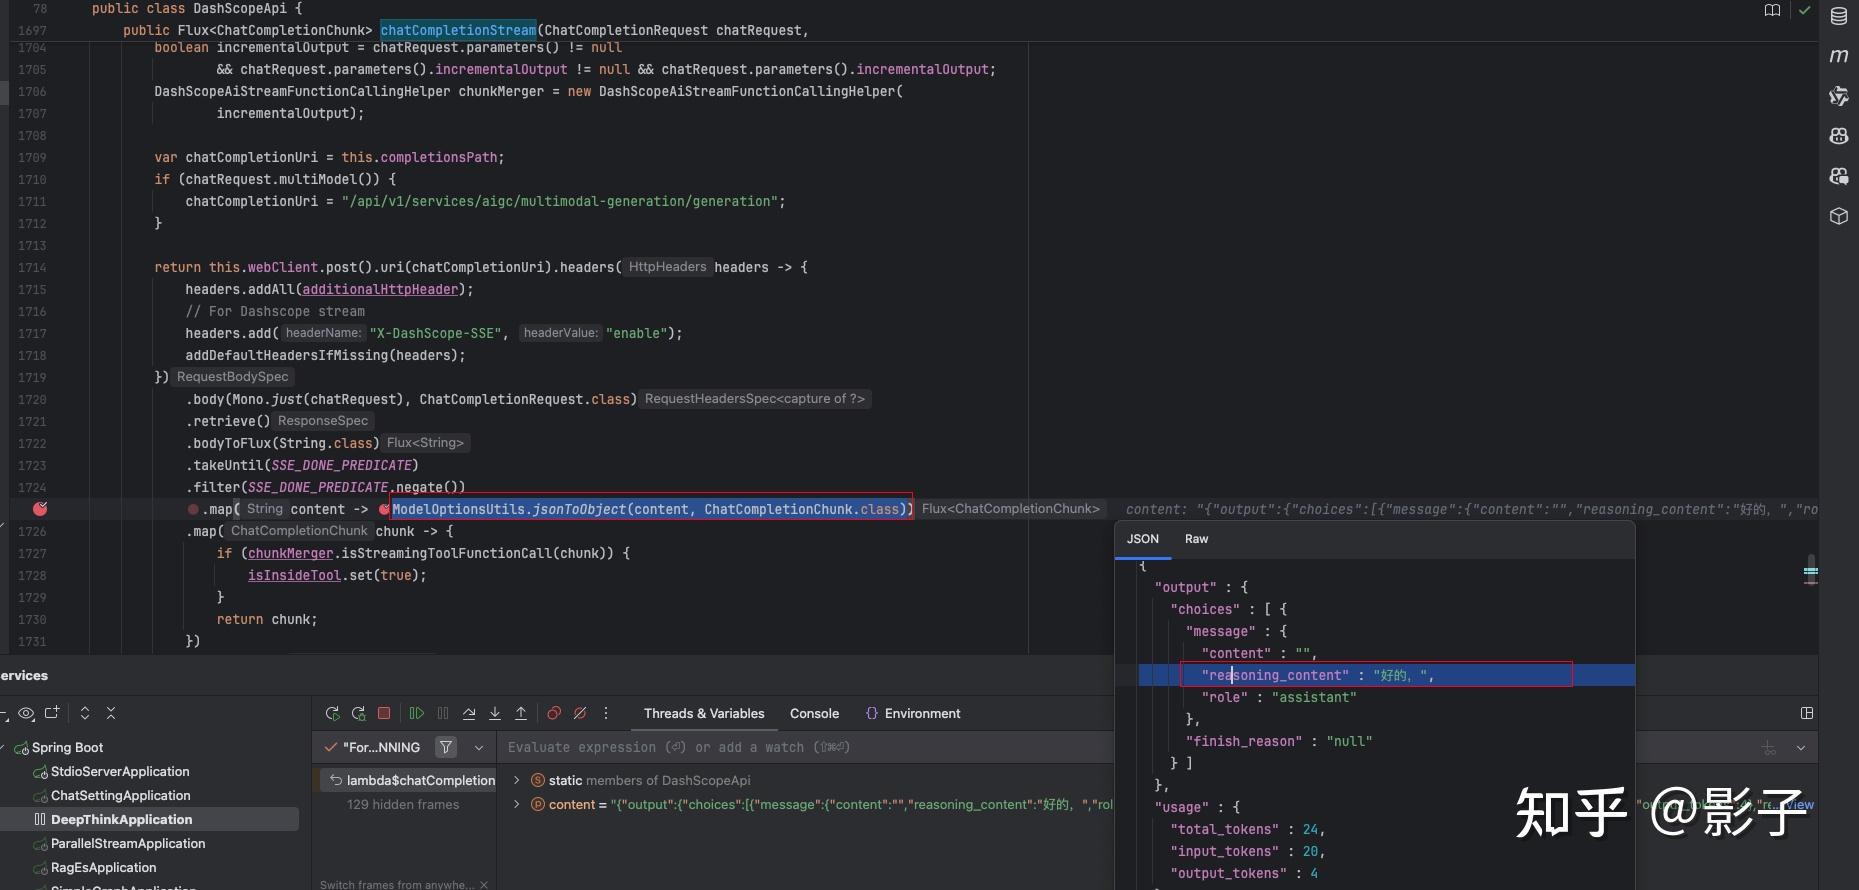
Task: Switch to the Console tab
Action: 814,713
